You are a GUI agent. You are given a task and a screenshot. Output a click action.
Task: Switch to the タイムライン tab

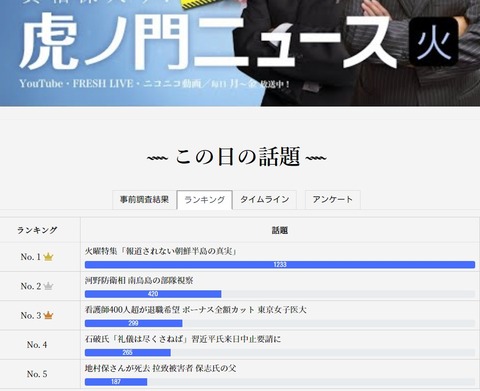[265, 200]
